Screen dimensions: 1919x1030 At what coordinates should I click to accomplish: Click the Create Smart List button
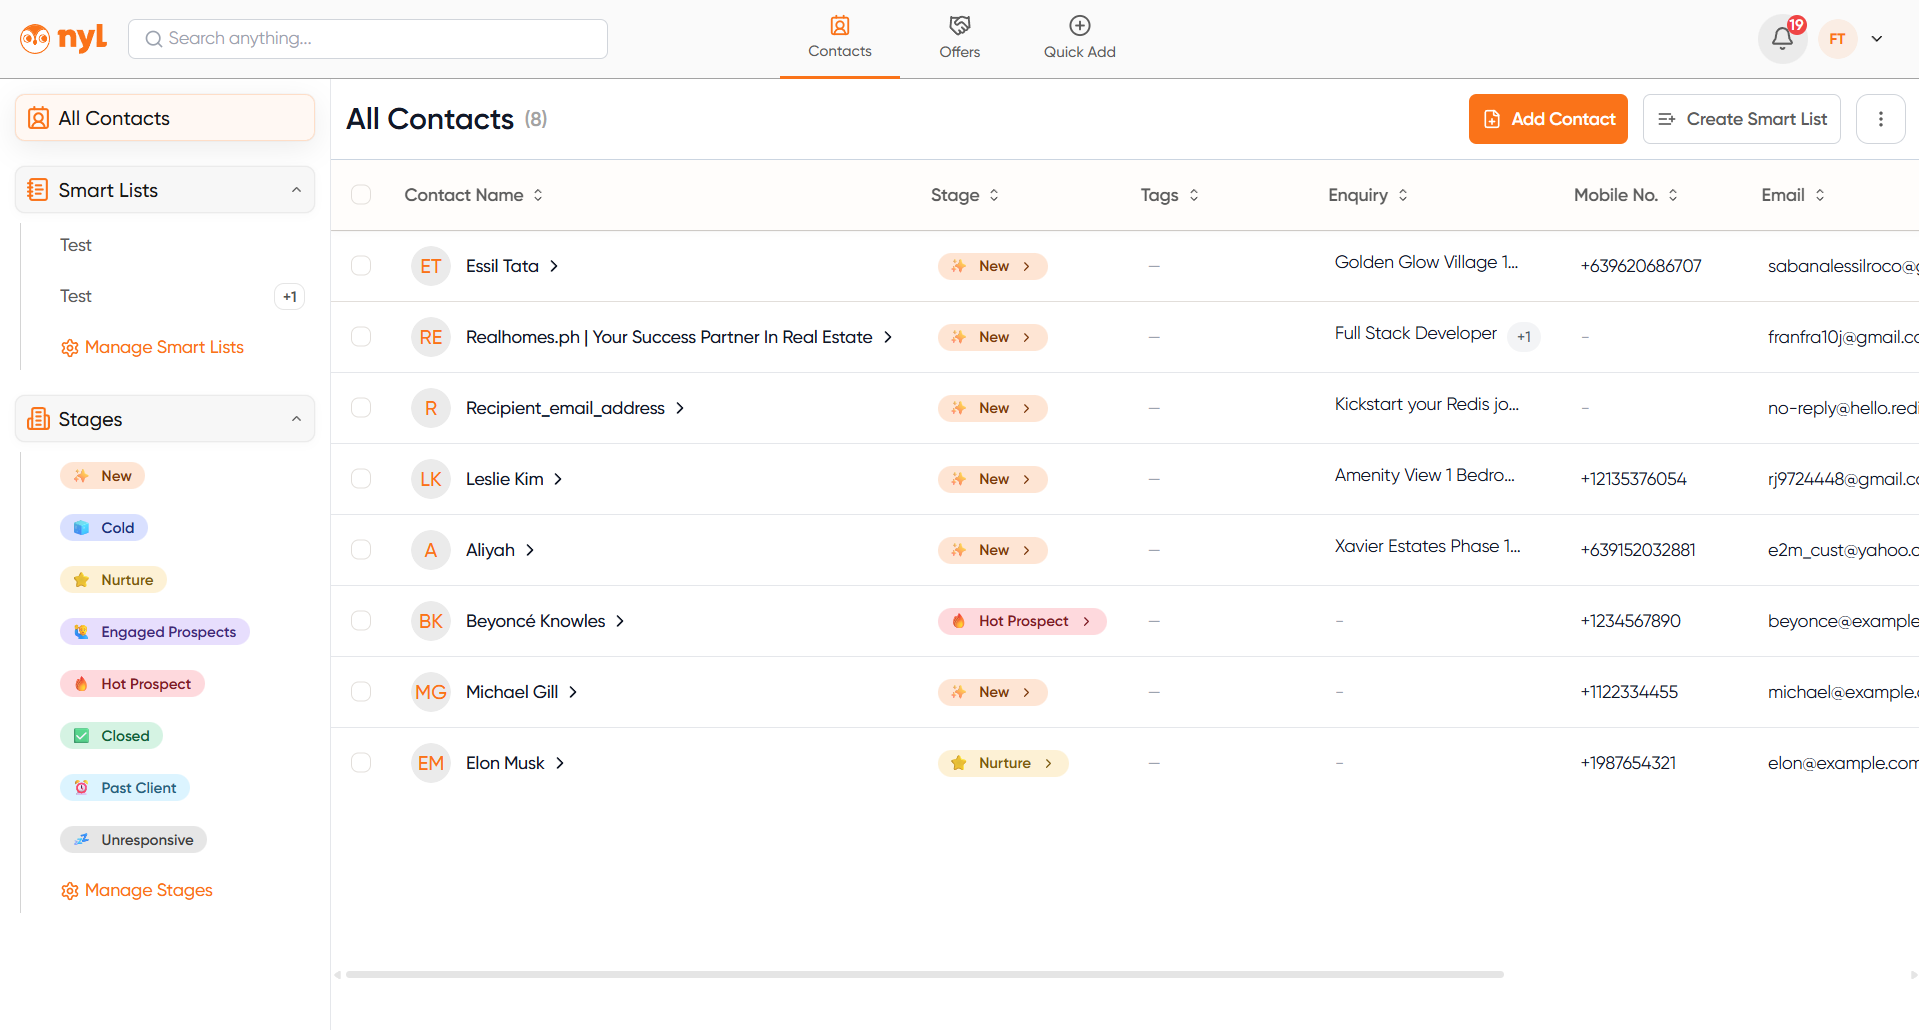(x=1741, y=119)
